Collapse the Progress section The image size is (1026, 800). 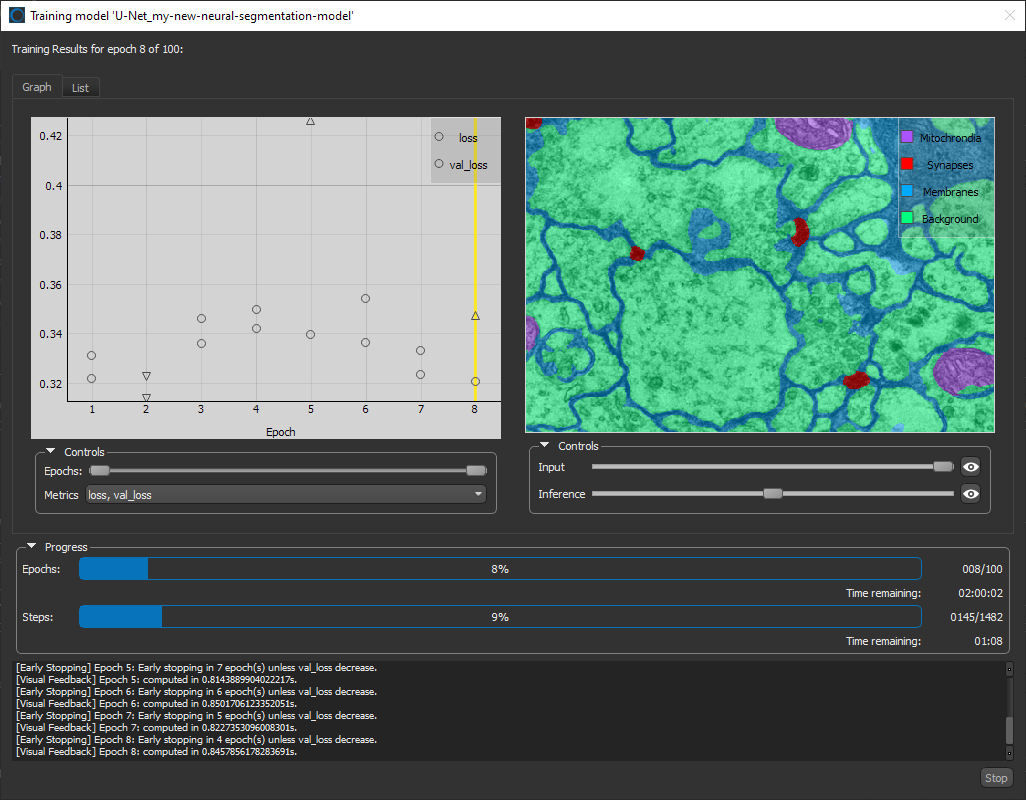(x=33, y=547)
